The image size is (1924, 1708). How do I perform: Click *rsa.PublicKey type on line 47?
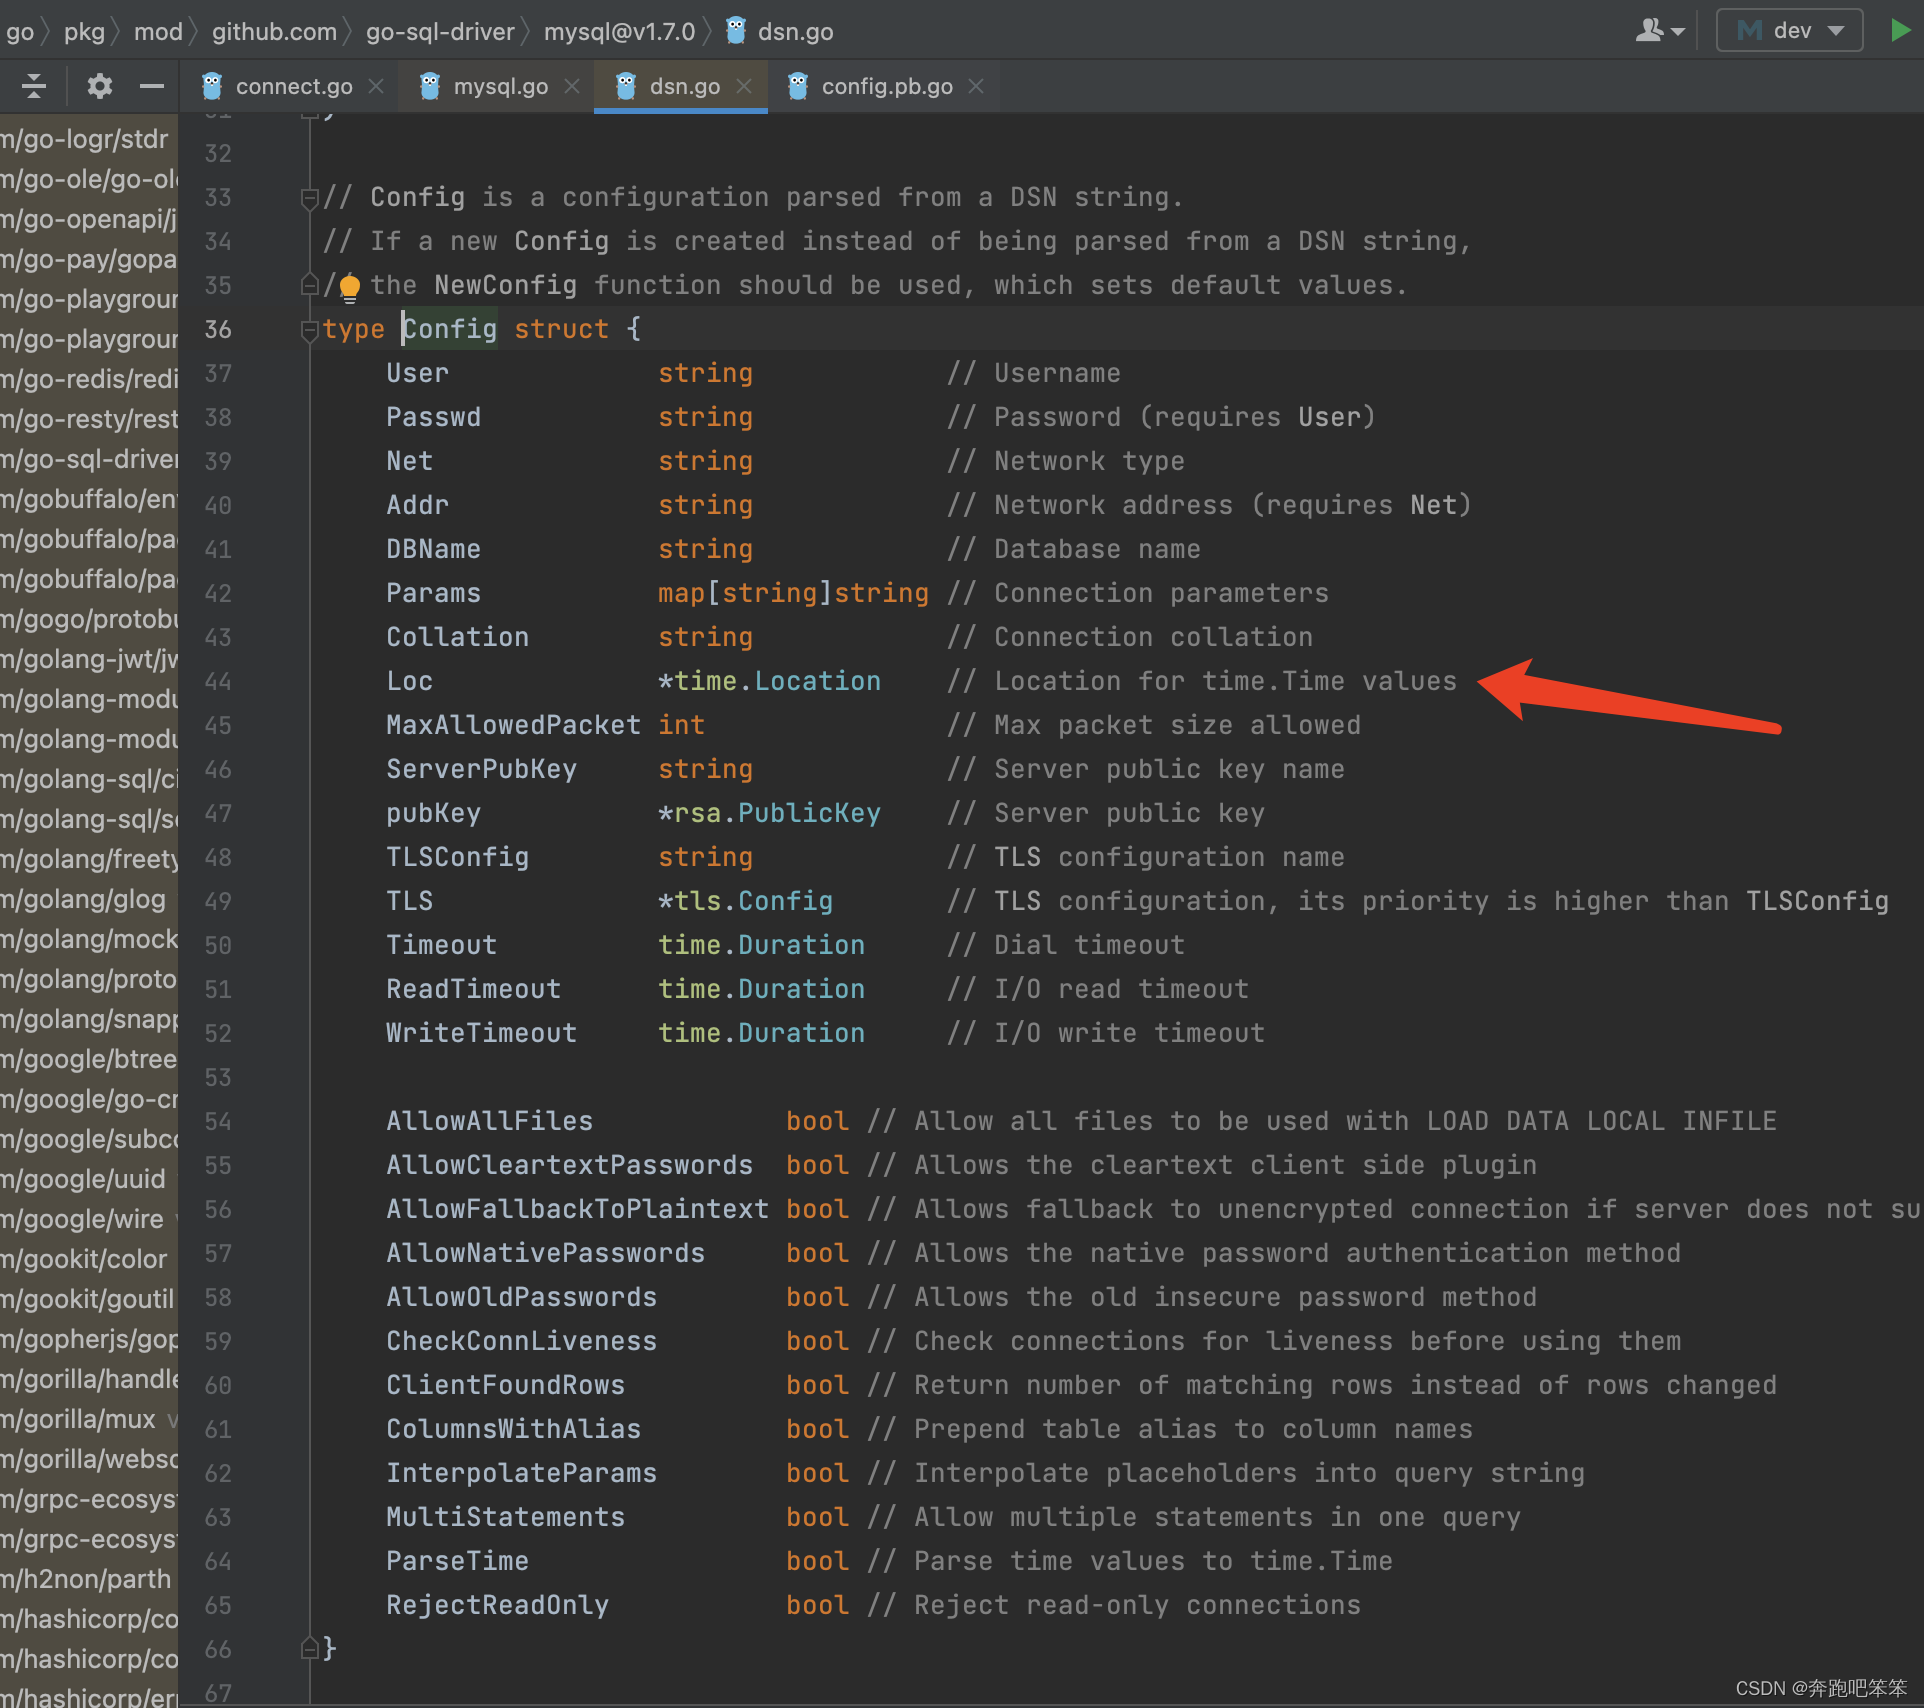pos(769,813)
